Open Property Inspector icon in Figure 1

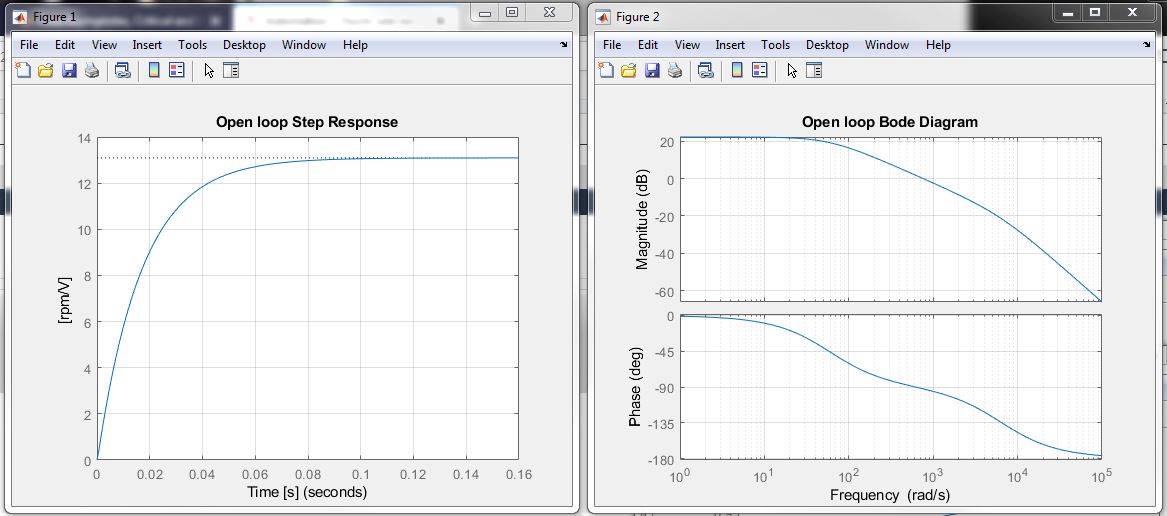click(231, 71)
